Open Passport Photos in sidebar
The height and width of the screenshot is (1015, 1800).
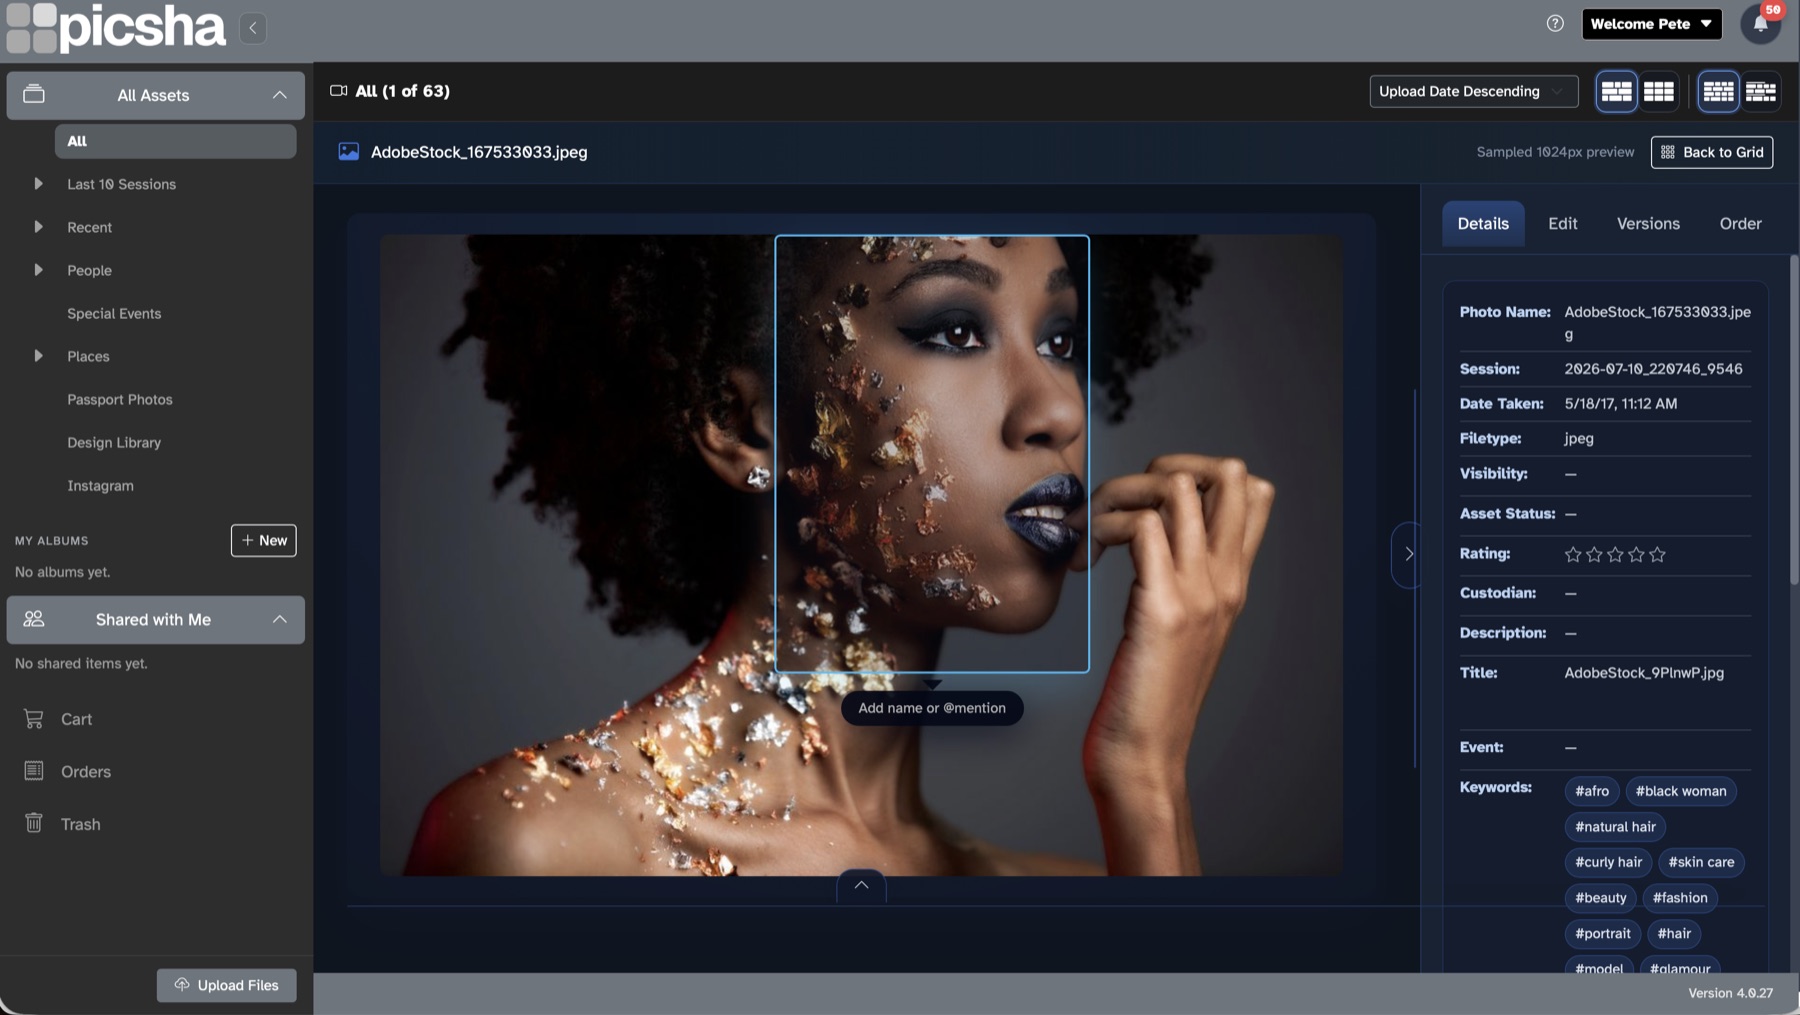click(120, 399)
